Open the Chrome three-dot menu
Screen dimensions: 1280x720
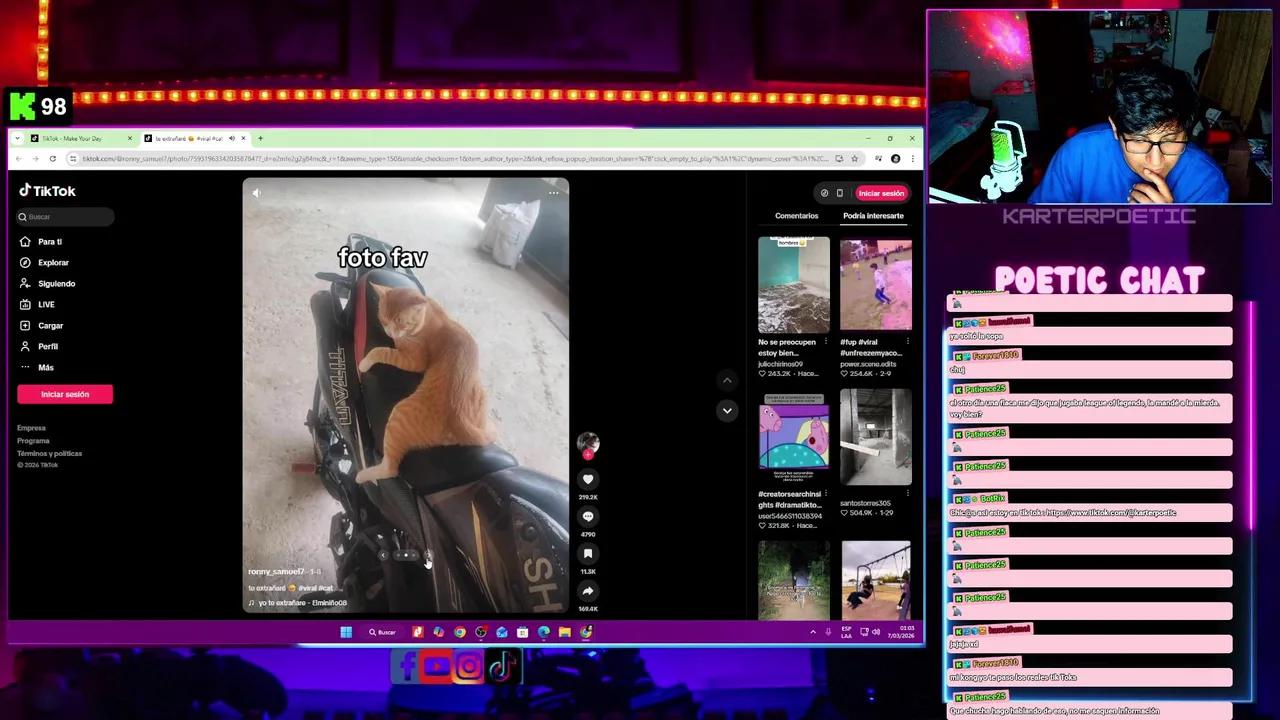point(912,159)
